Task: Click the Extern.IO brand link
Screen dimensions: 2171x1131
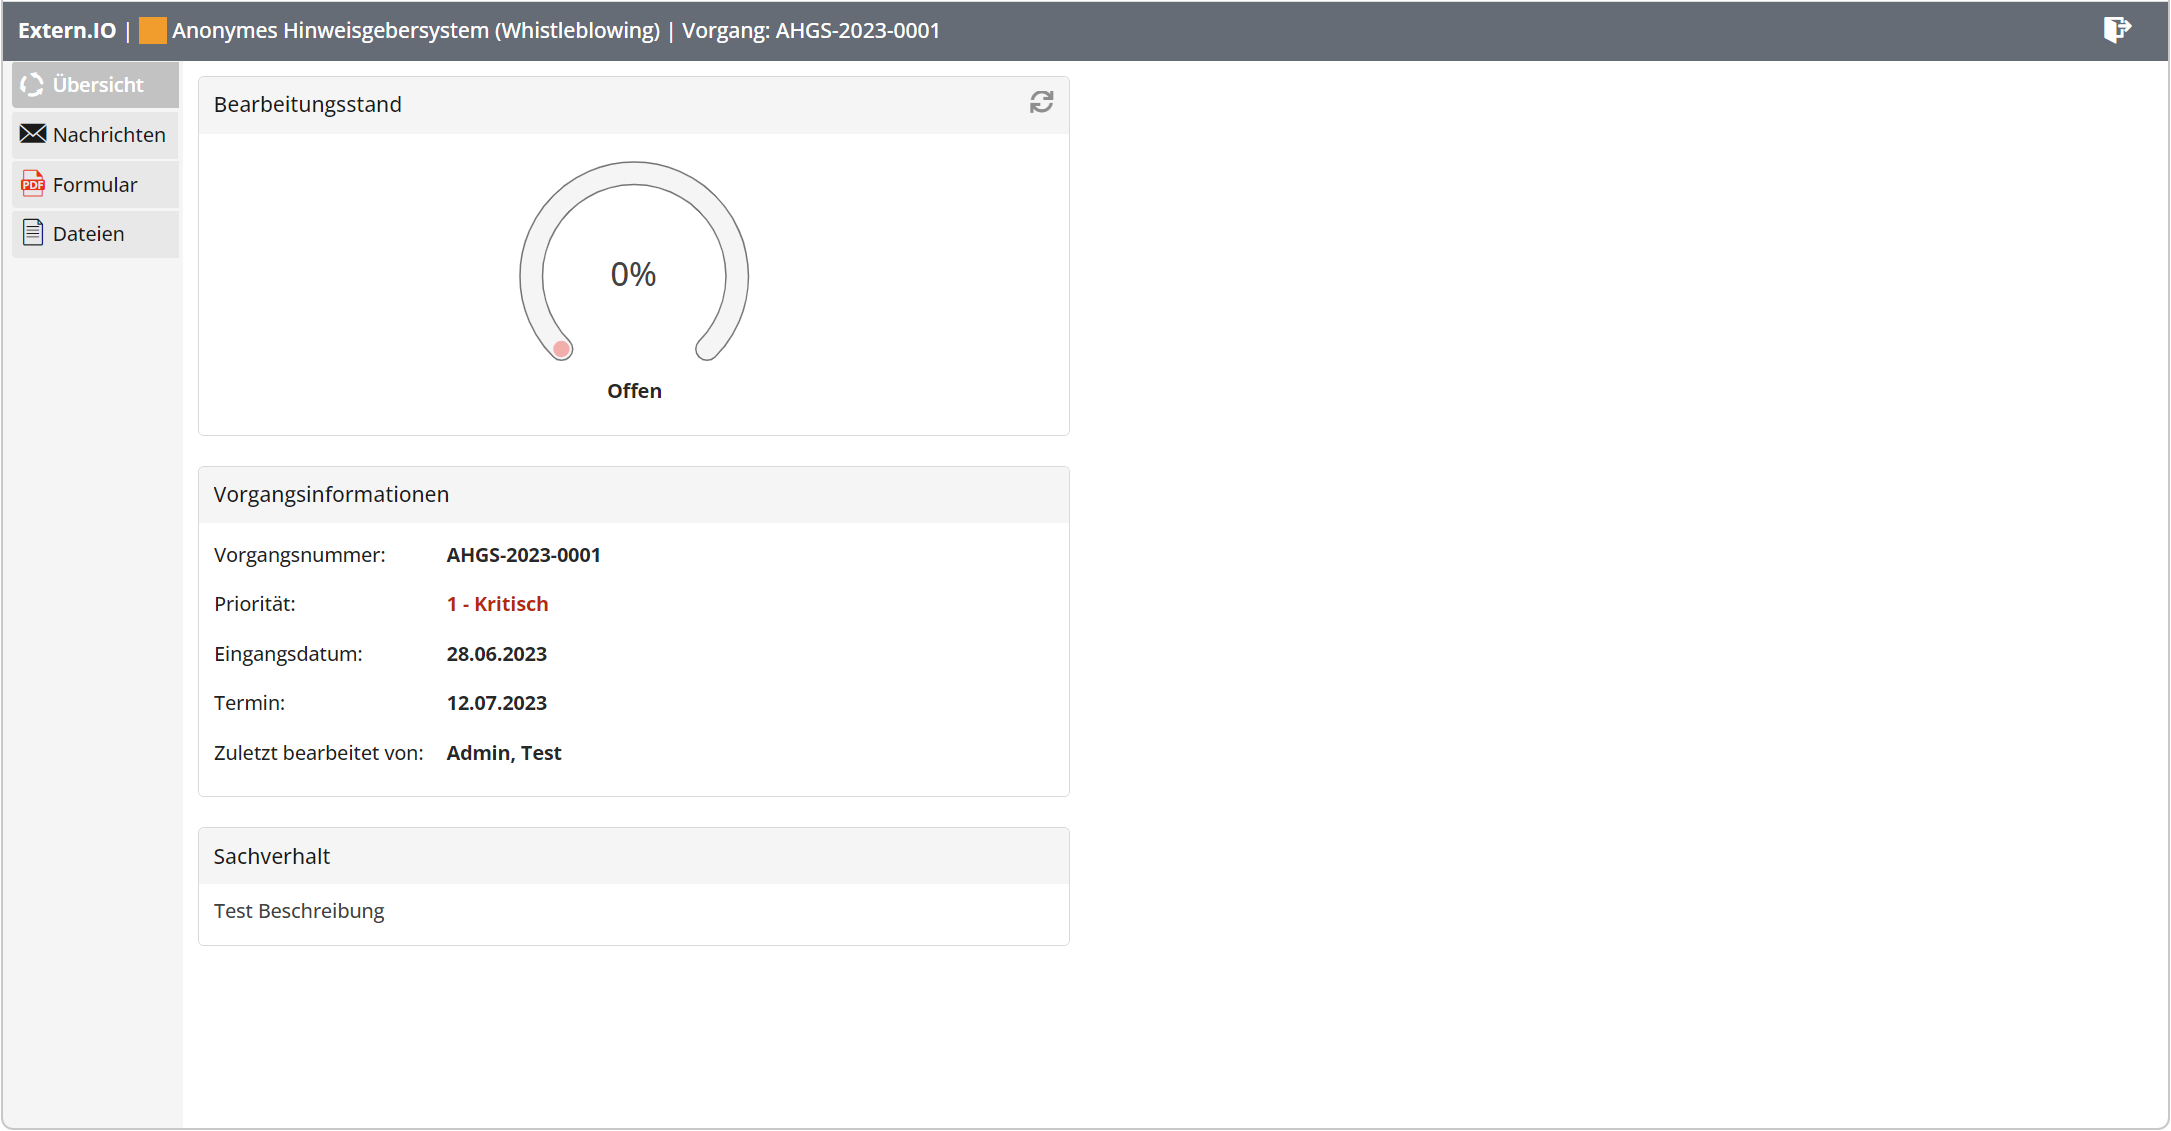Action: (x=67, y=31)
